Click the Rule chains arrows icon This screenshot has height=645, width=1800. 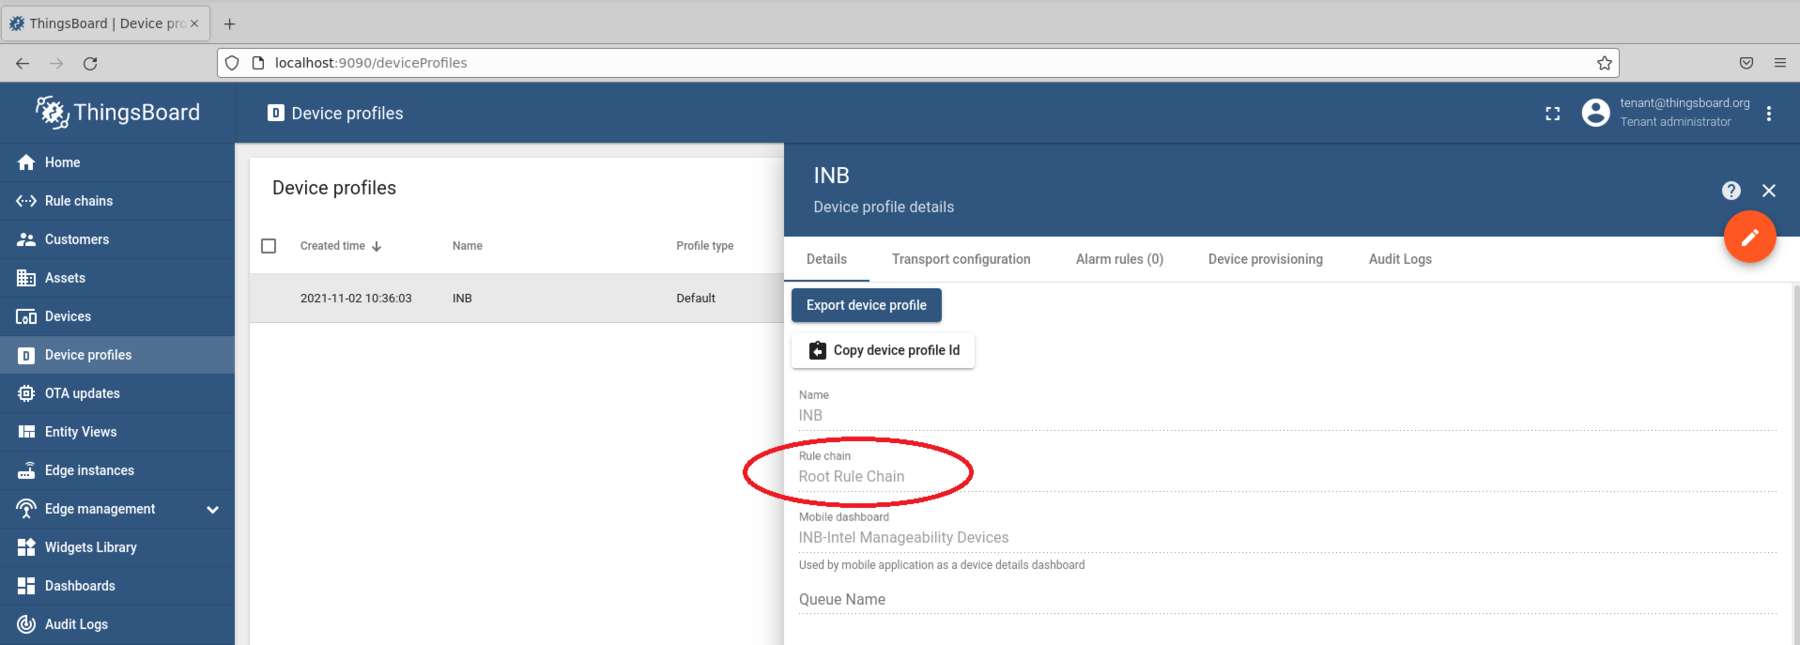click(26, 201)
